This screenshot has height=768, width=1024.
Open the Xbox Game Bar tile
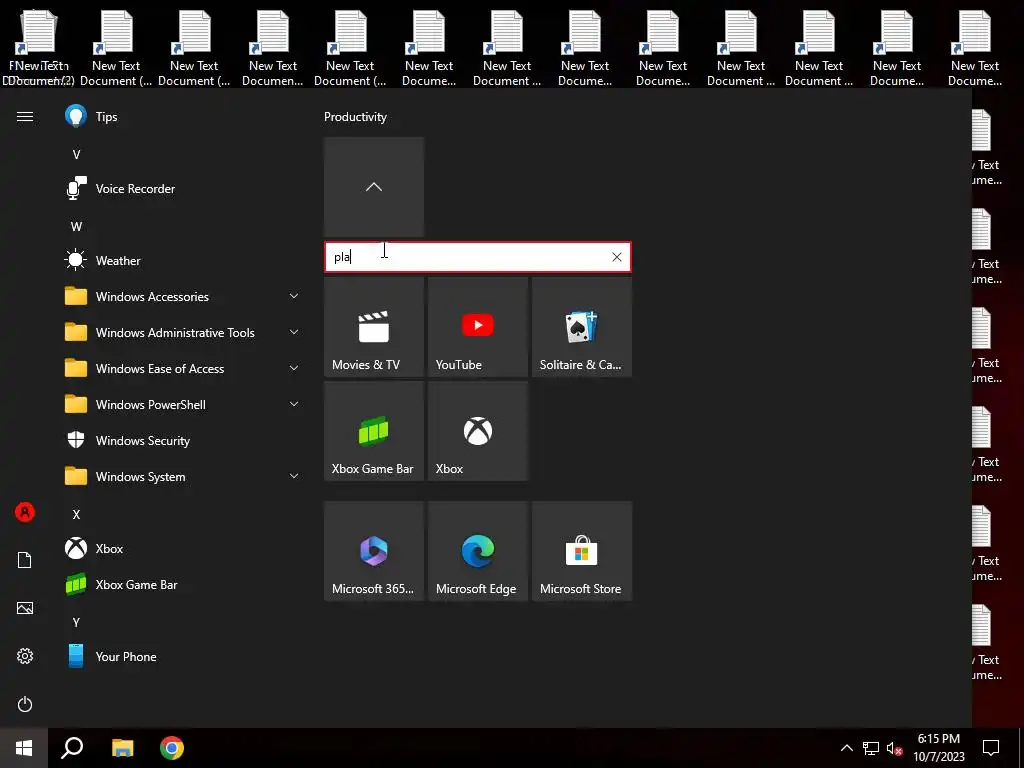(374, 431)
